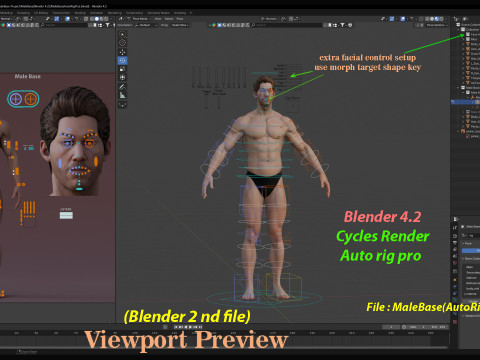Click the filter funnel icon in center editor header
Screen dimensions: 480x360
click(x=342, y=25)
